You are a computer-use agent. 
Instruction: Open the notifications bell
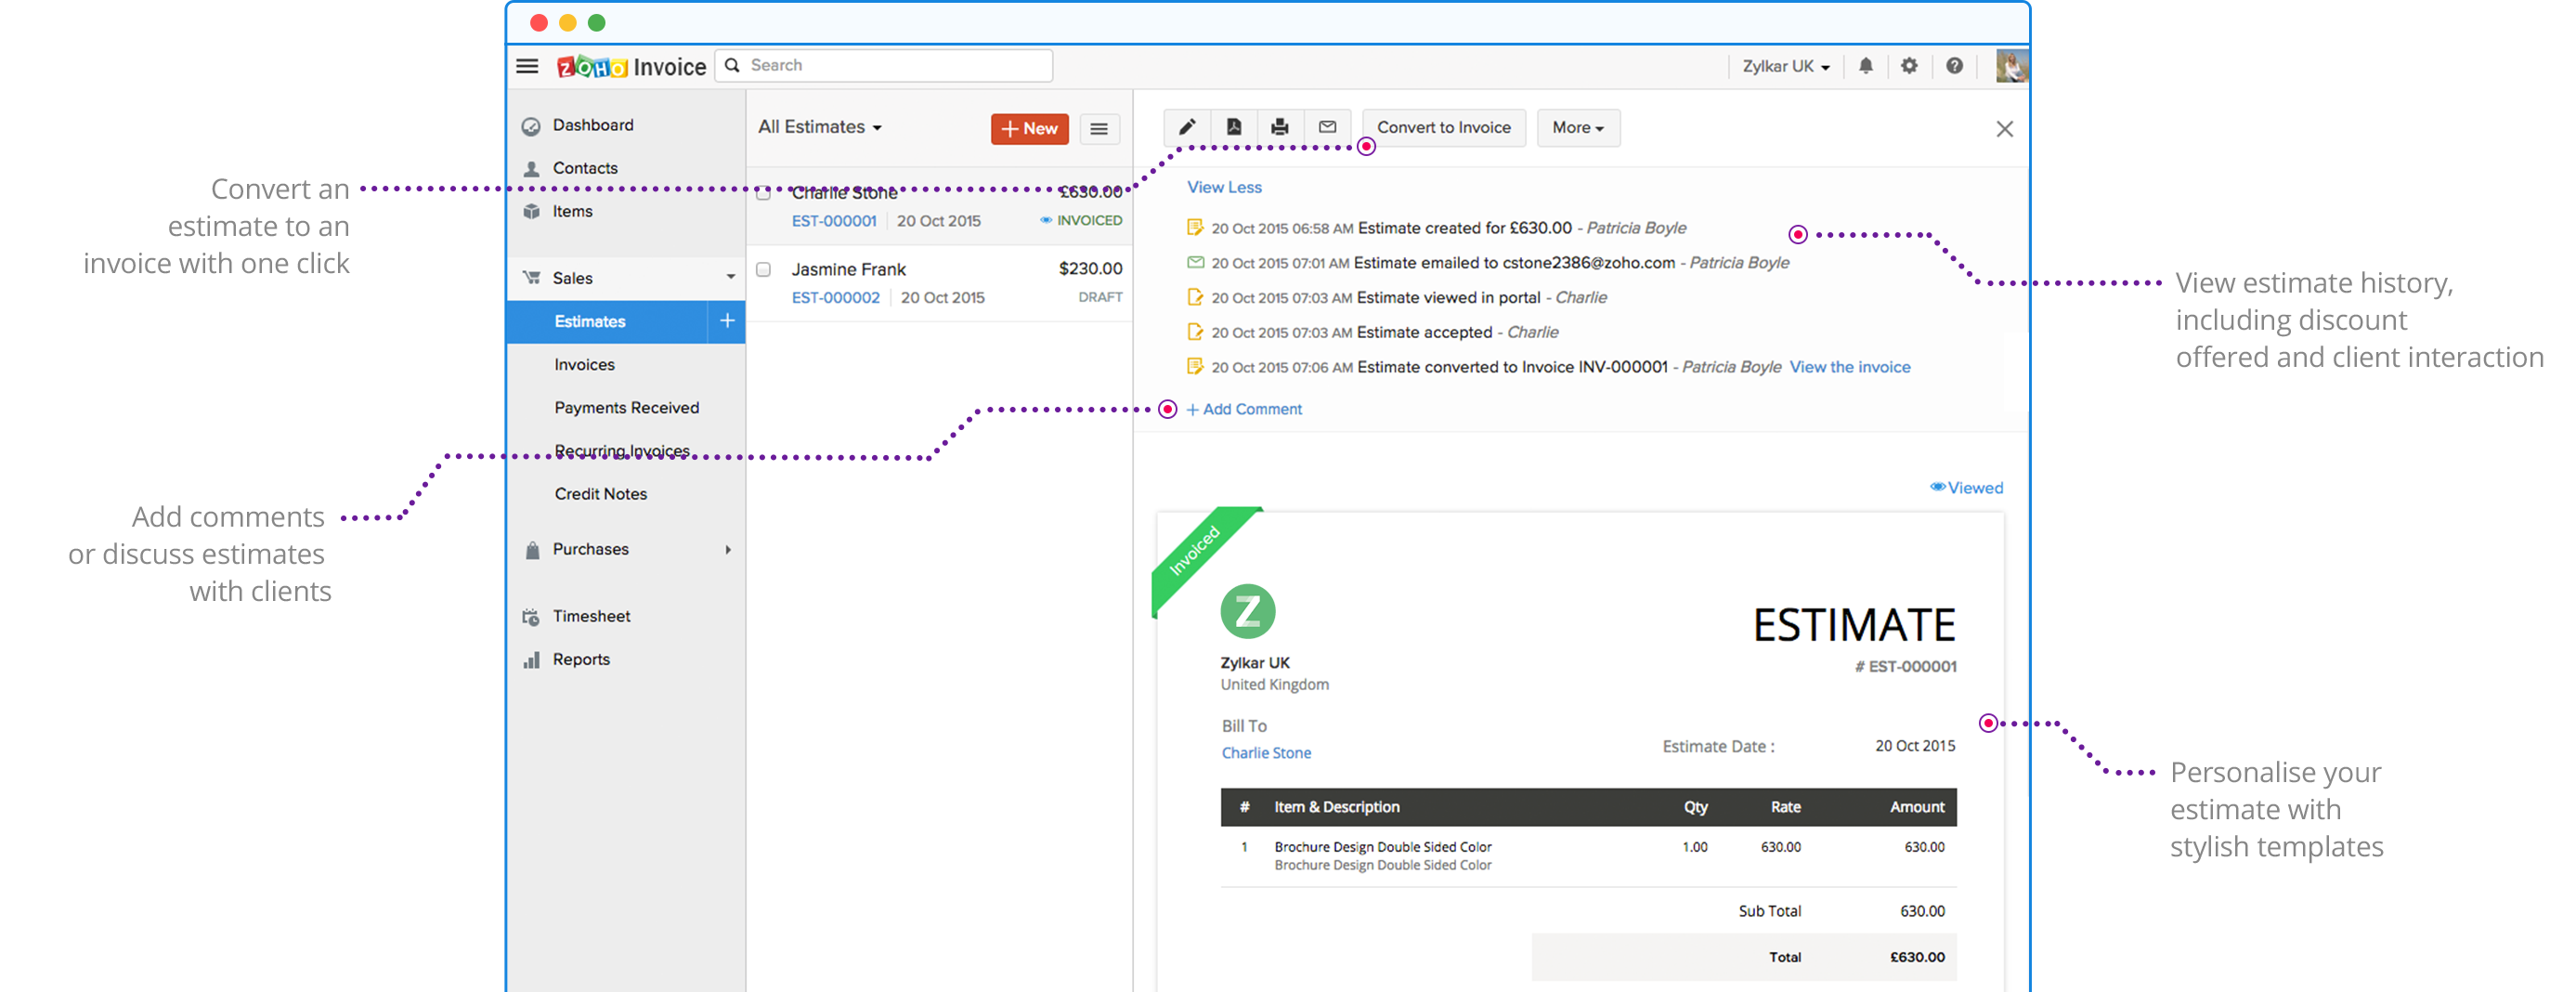(1865, 66)
